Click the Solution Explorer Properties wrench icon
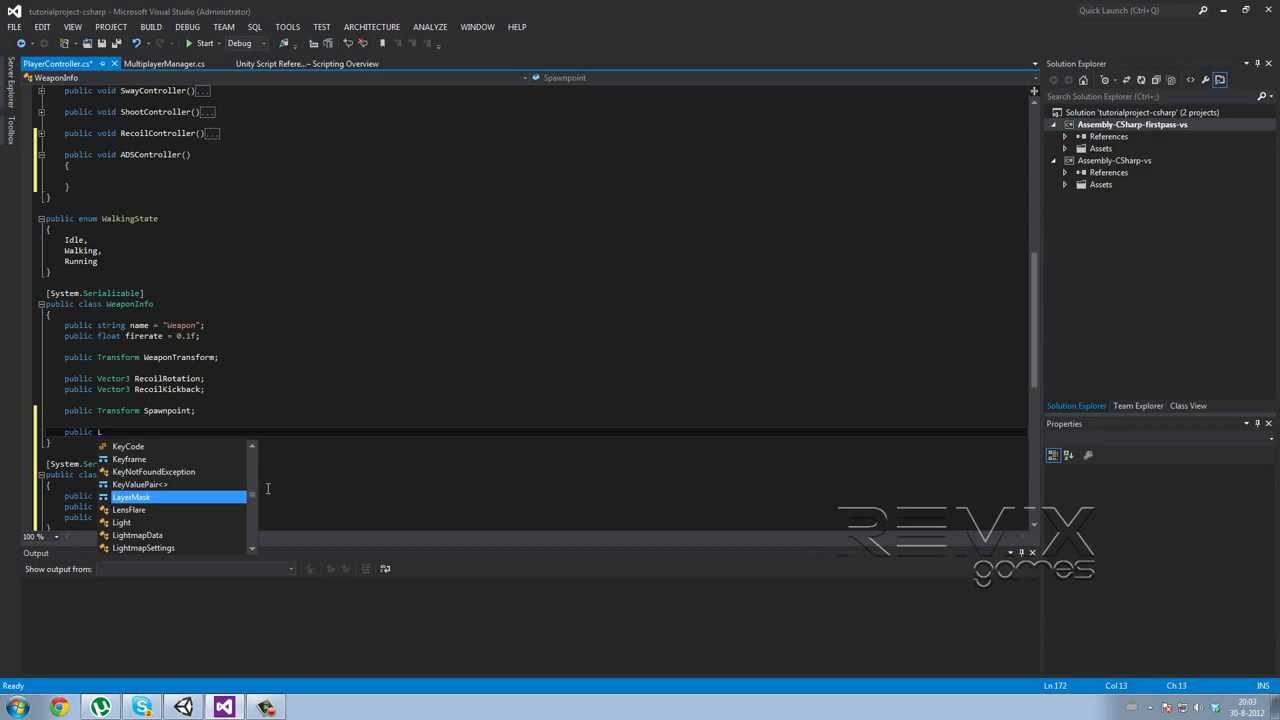Screen dimensions: 1280x720 point(1205,80)
